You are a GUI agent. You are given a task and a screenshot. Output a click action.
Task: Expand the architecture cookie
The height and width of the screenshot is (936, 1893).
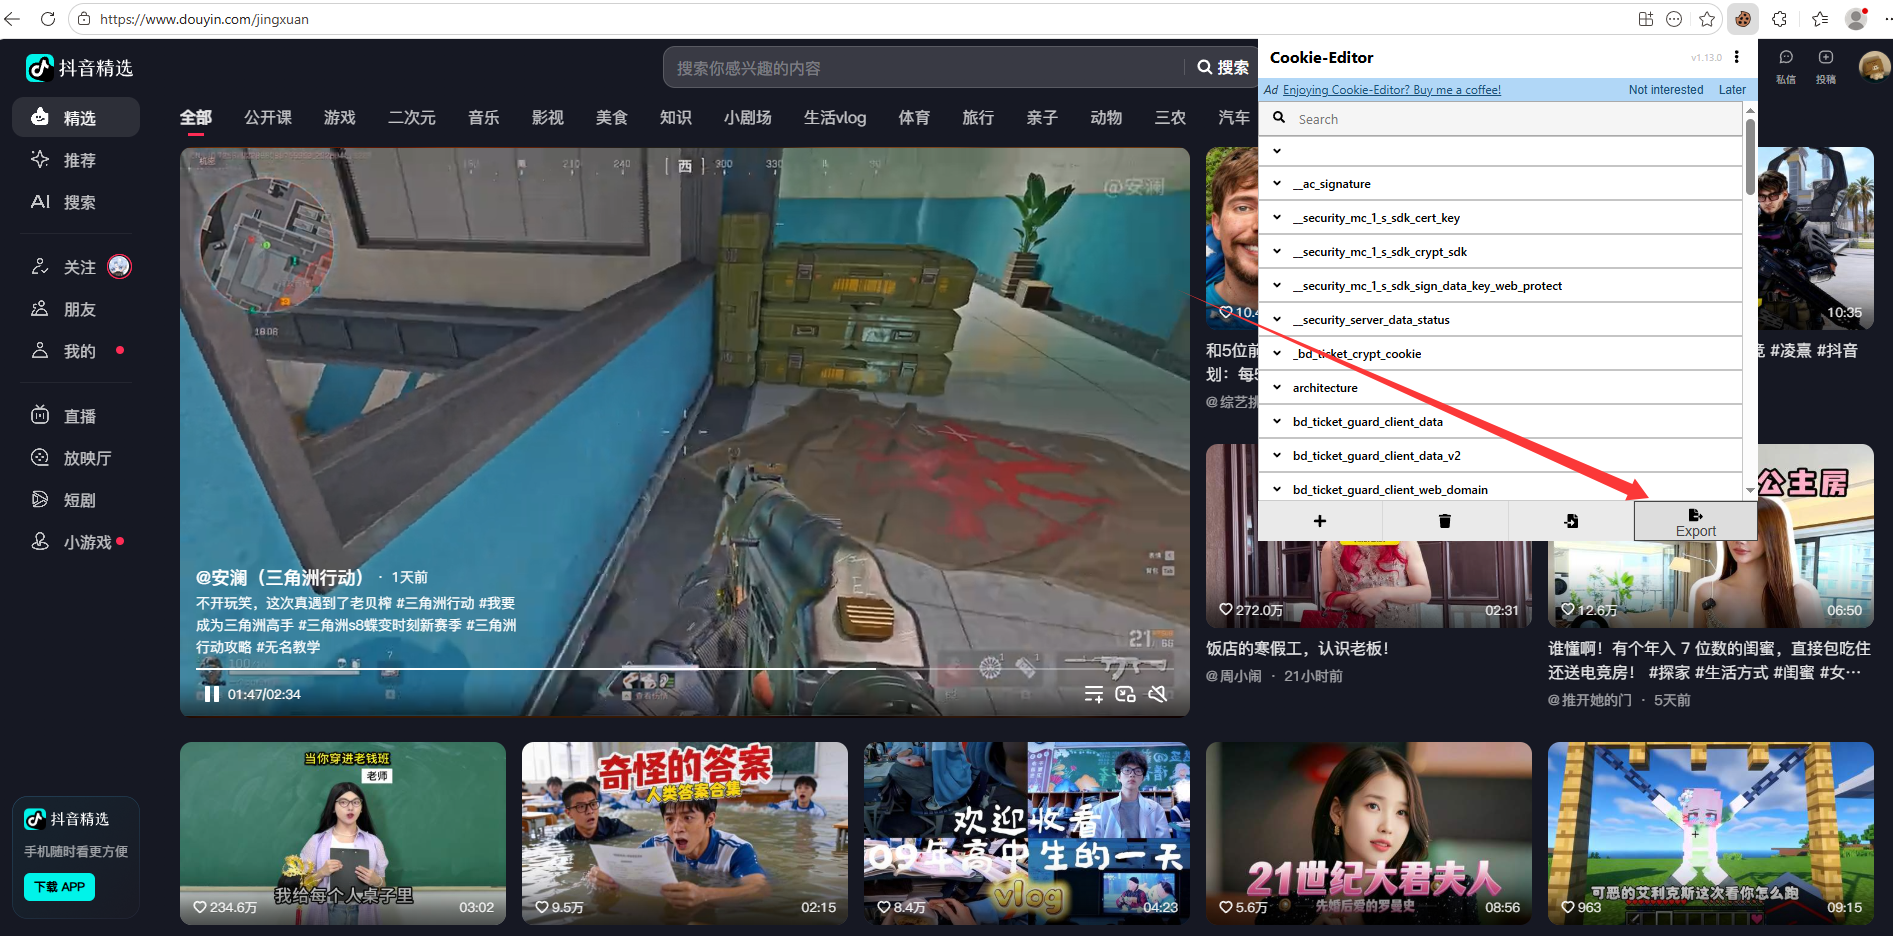1500,388
